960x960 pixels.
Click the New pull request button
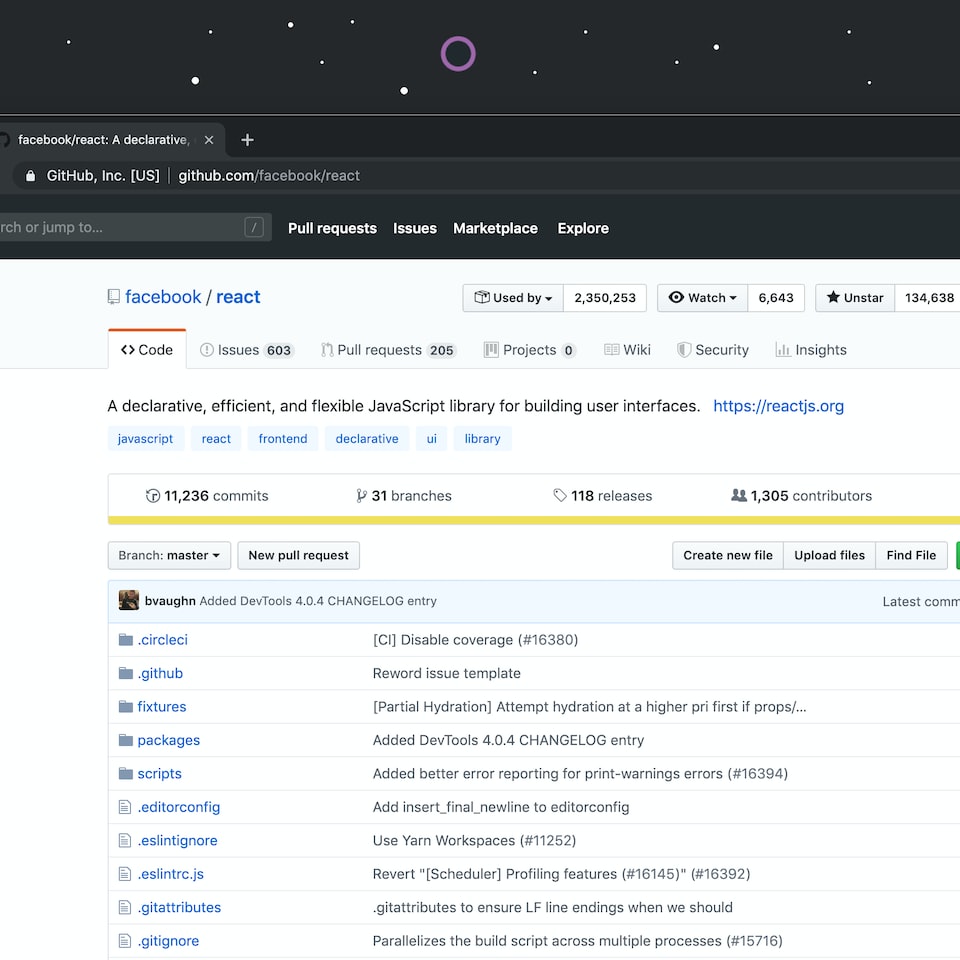coord(298,556)
